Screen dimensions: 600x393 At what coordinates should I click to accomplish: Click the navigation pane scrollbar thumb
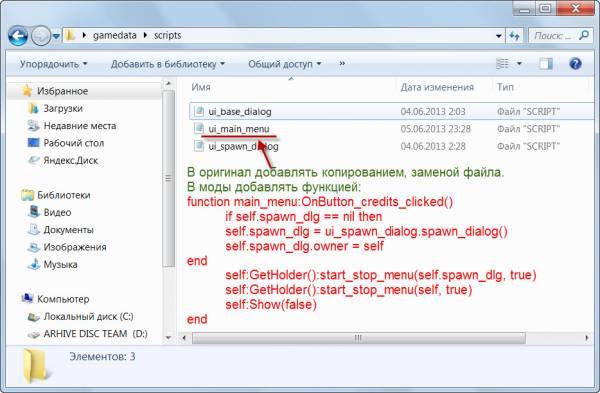point(168,179)
